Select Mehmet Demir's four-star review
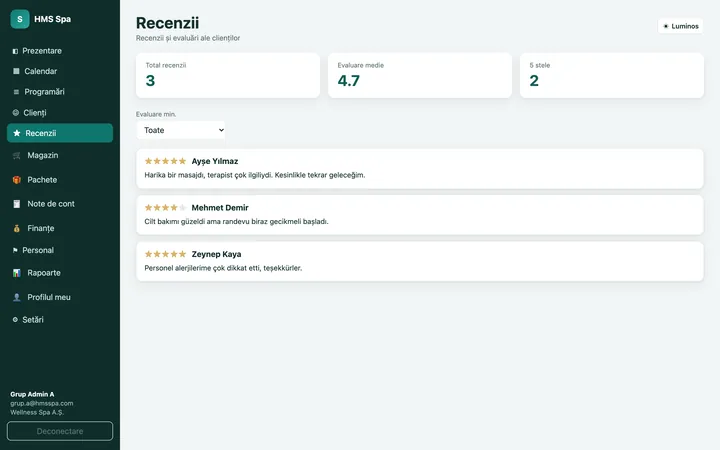Screen dimensions: 720x450 (x=420, y=215)
